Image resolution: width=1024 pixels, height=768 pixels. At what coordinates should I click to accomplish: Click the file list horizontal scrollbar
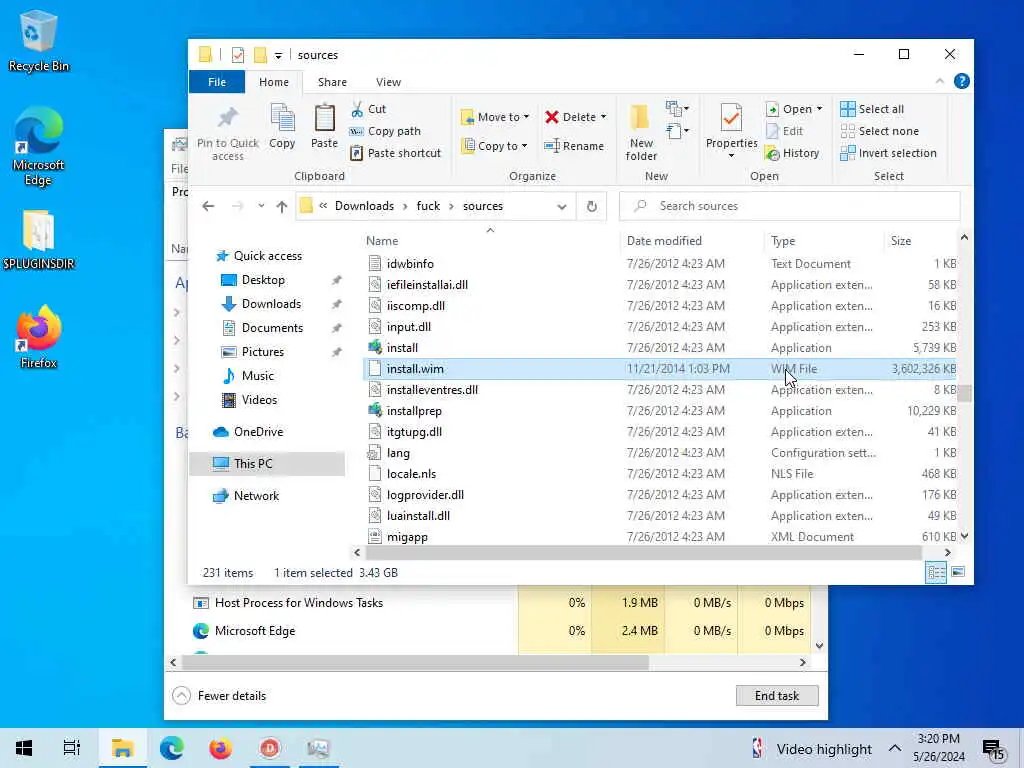pos(643,552)
